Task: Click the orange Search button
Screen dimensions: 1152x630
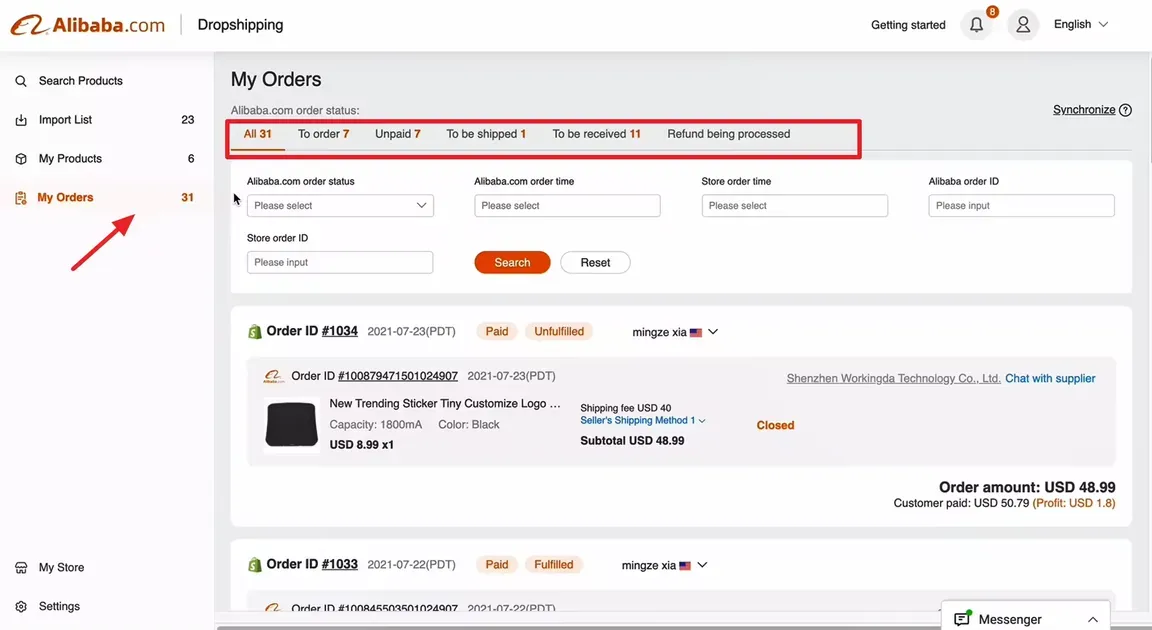Action: pos(512,262)
